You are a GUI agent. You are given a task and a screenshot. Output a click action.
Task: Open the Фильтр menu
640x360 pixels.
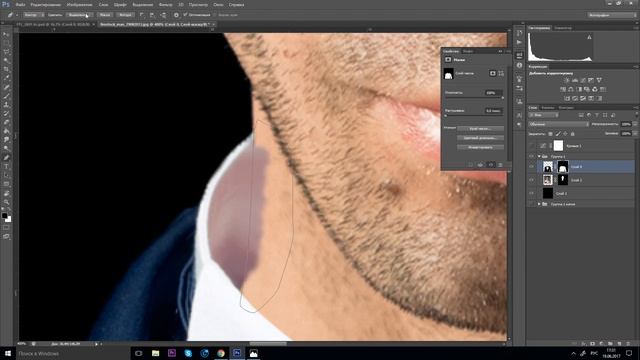tap(165, 4)
